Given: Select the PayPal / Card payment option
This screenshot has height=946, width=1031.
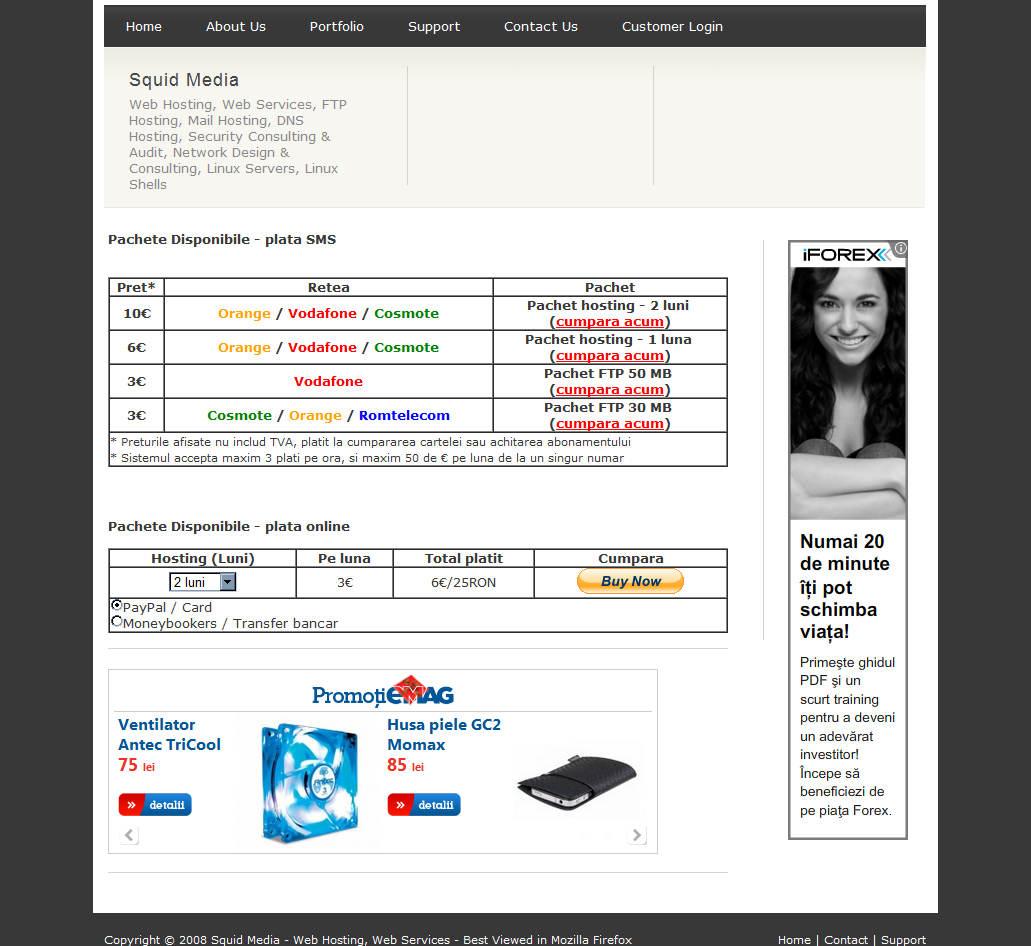Looking at the screenshot, I should (x=116, y=605).
